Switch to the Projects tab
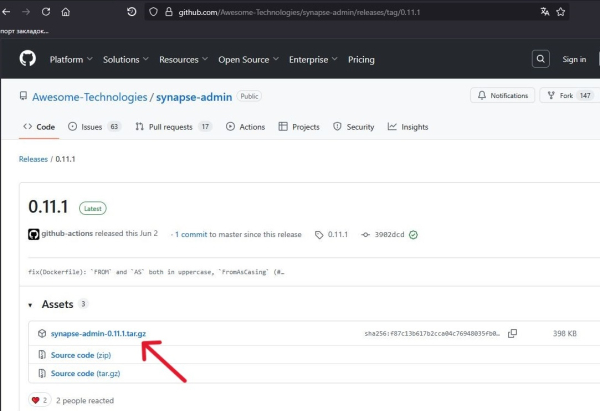The width and height of the screenshot is (600, 411). click(299, 127)
